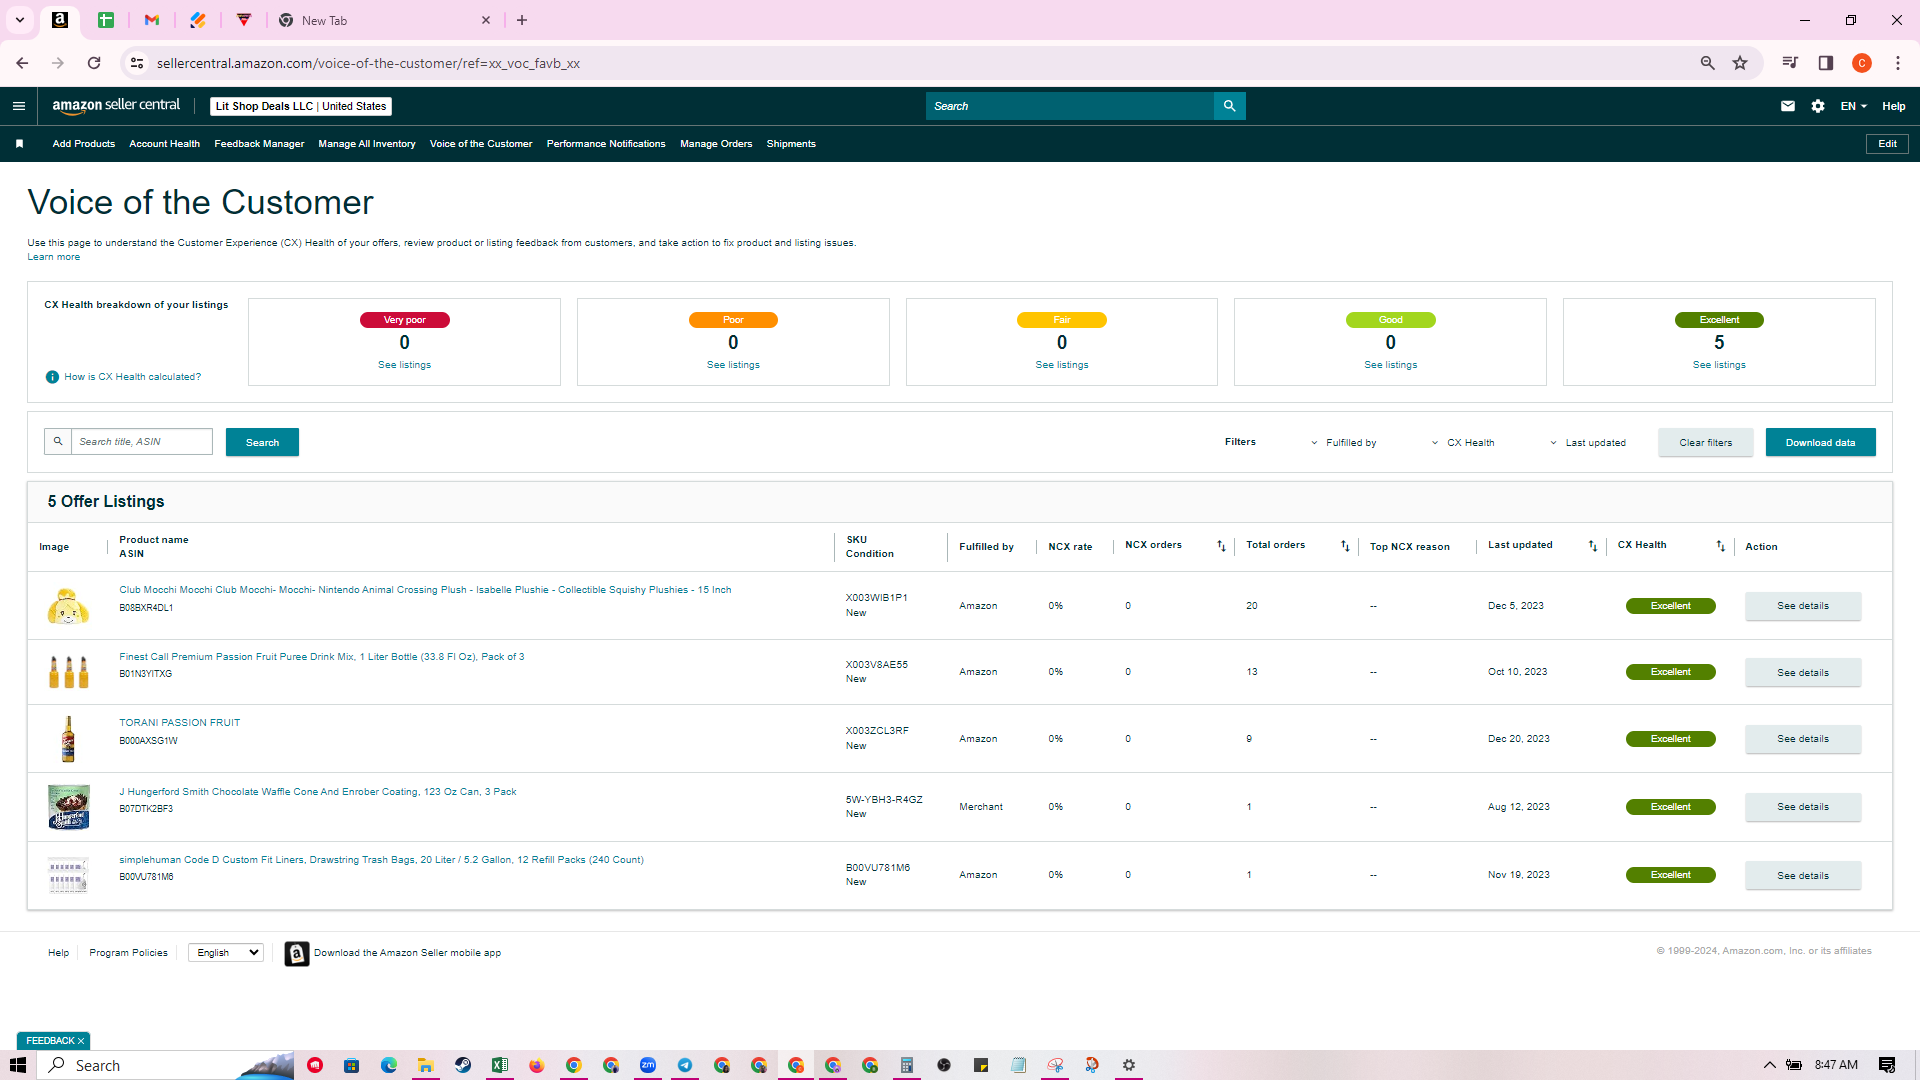Open the notification center in system tray

click(1887, 1065)
